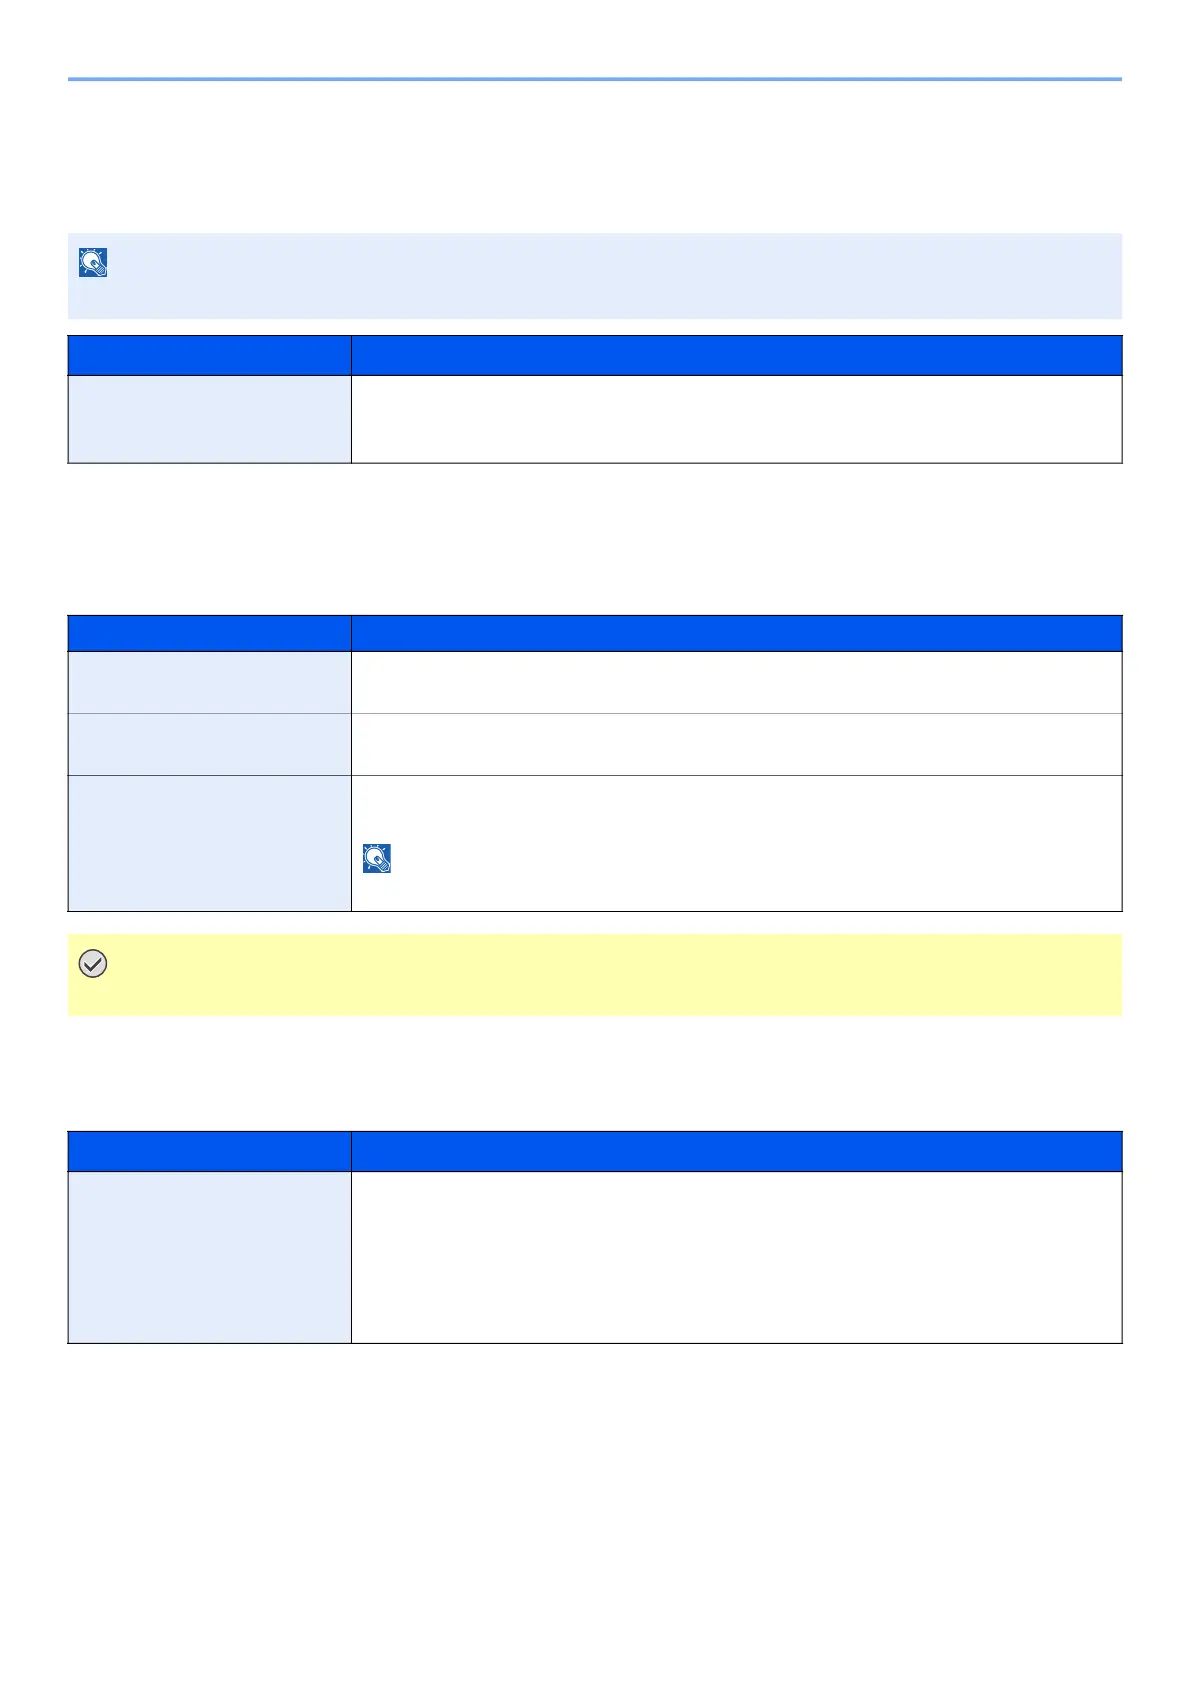Screen dimensions: 1191x1684
Task: Click second table's second row description cell
Action: click(x=737, y=744)
